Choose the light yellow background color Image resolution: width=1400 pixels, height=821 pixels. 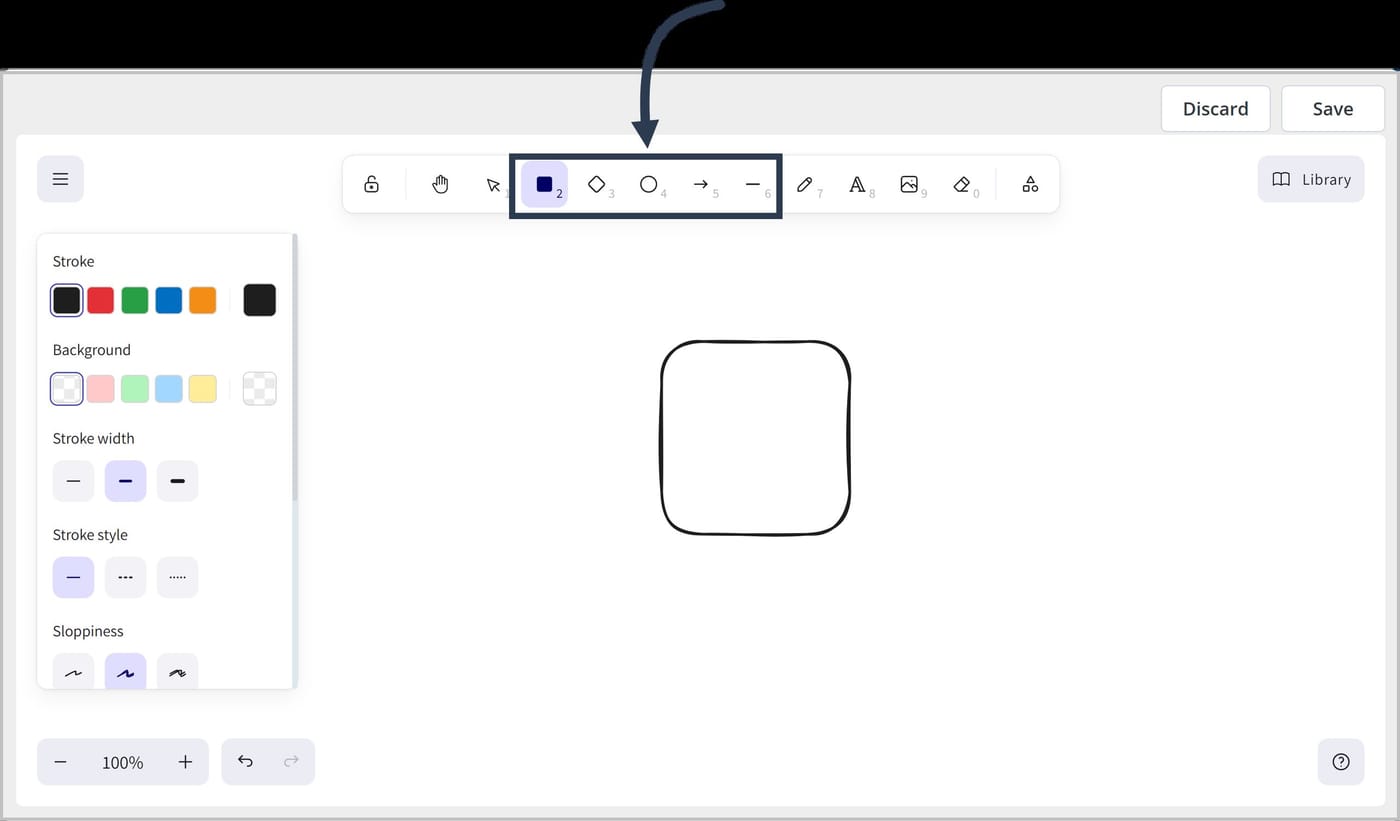(x=203, y=389)
